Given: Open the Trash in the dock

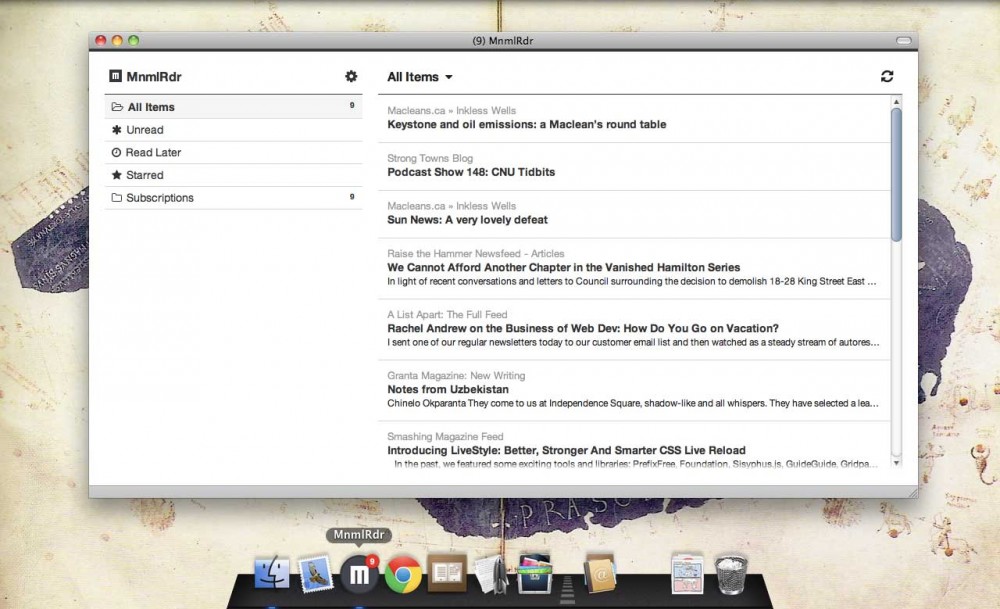Looking at the screenshot, I should (731, 573).
